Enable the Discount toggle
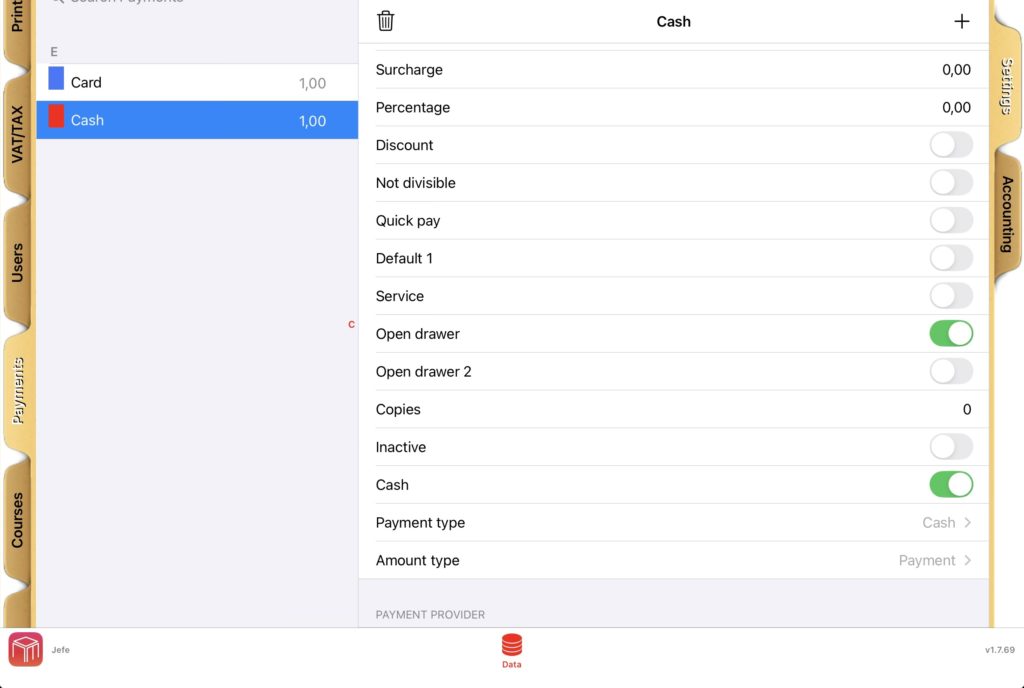This screenshot has width=1024, height=688. click(x=950, y=145)
